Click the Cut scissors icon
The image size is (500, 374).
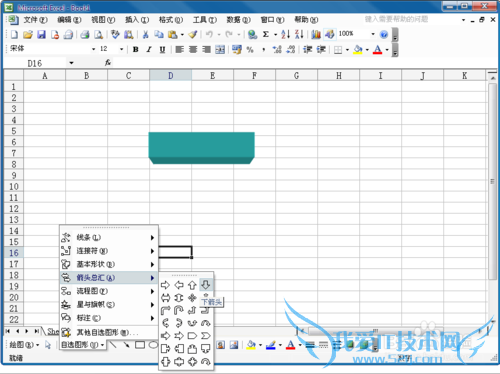pyautogui.click(x=145, y=34)
